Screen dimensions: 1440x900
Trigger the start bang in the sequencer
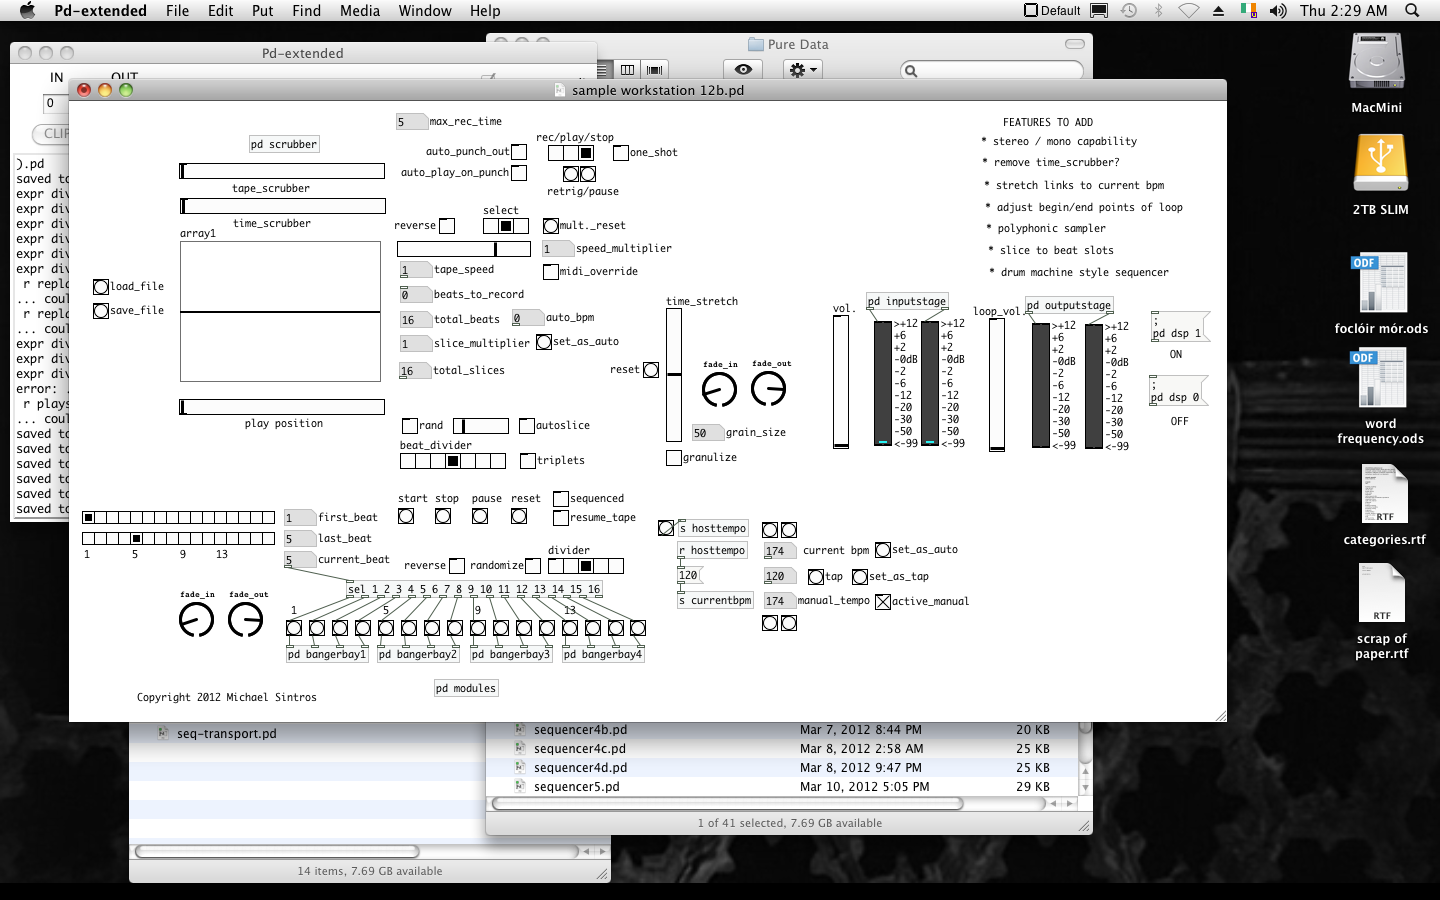[x=406, y=516]
